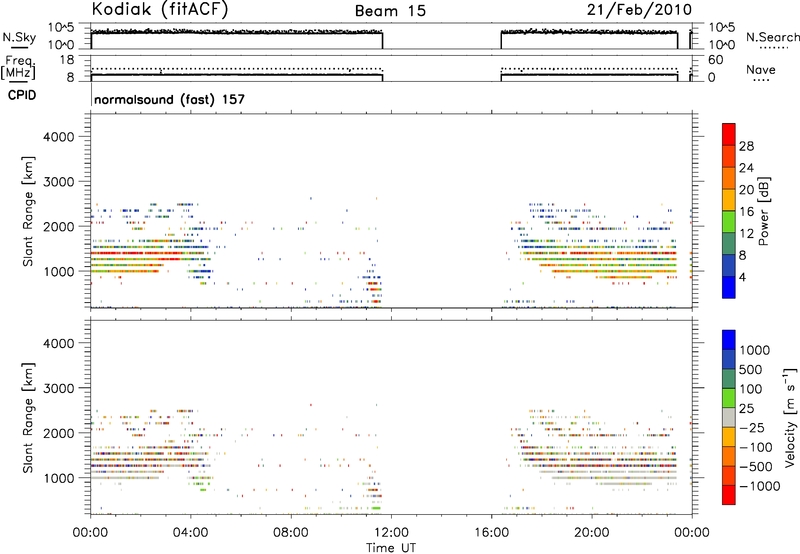Click the orange Power colorbar segment between 20 and 24
The width and height of the screenshot is (800, 554).
[x=729, y=178]
